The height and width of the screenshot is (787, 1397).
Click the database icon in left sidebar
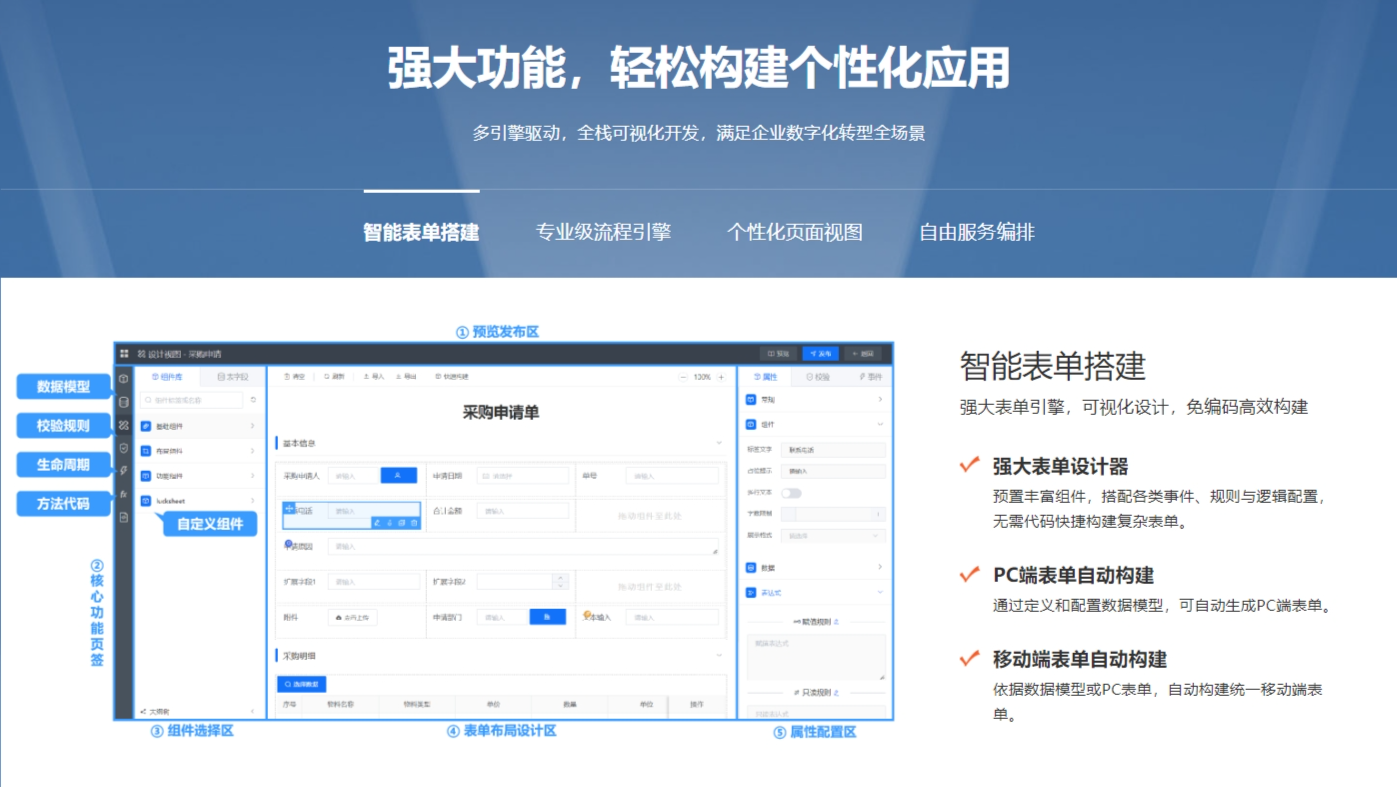(x=124, y=402)
